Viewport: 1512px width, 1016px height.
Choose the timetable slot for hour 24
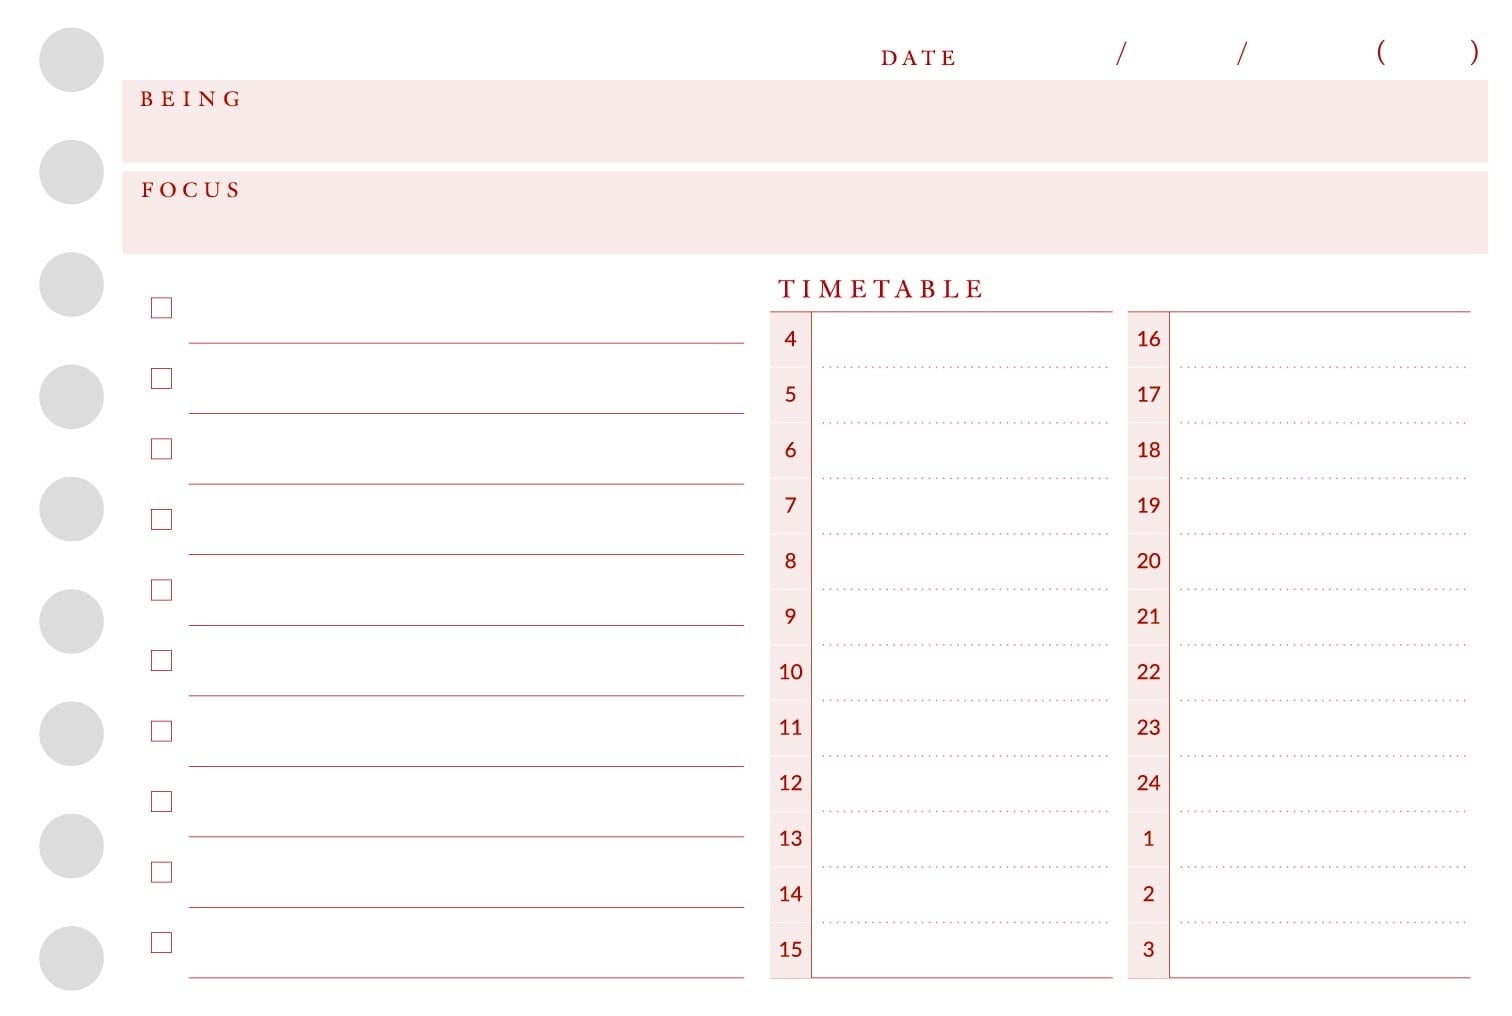click(x=1299, y=784)
